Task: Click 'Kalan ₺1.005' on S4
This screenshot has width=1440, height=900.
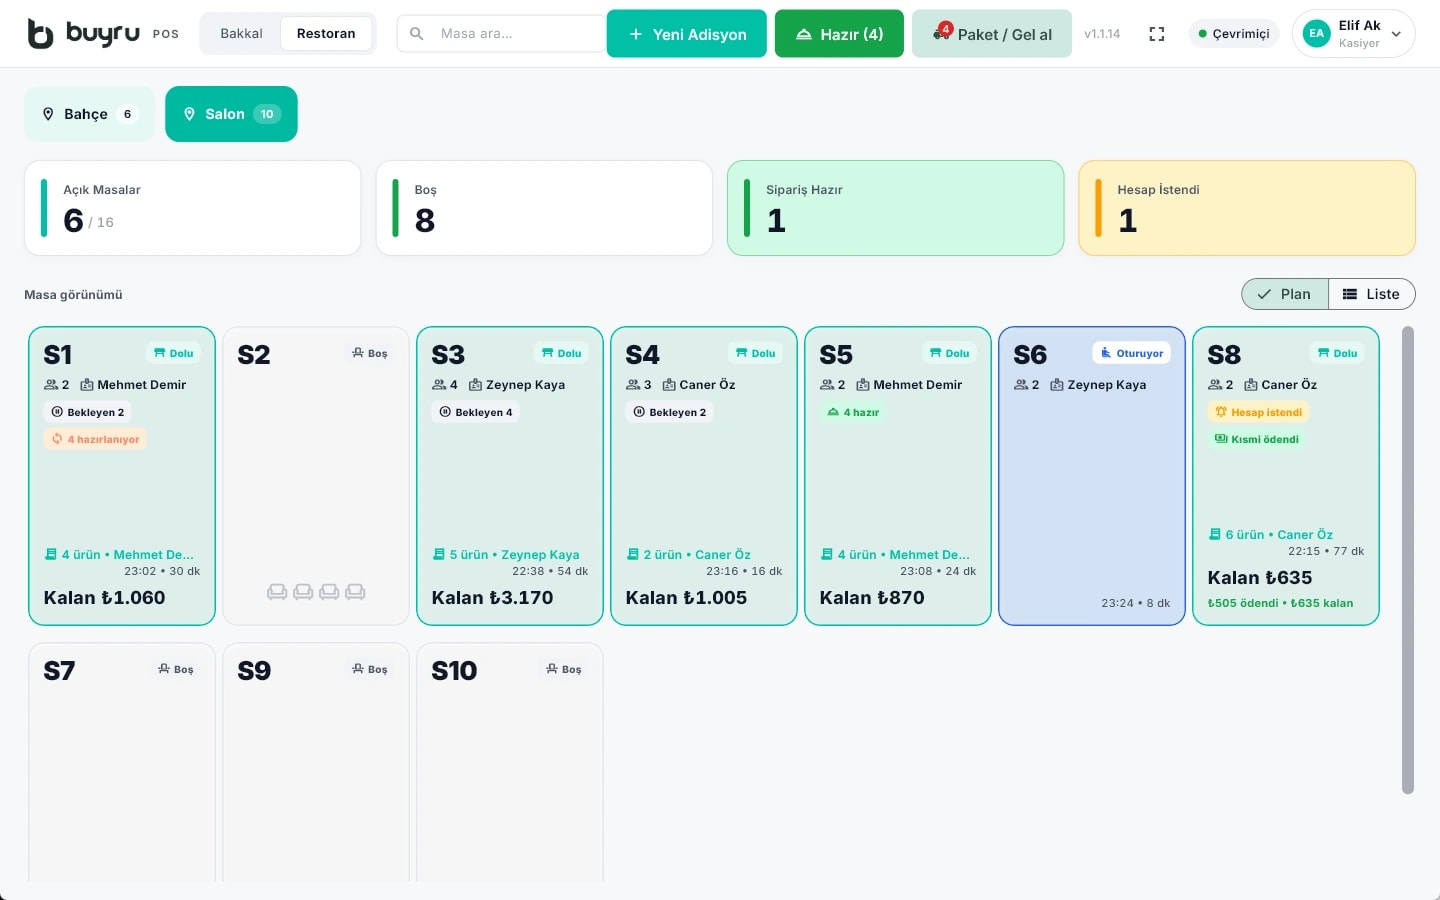Action: pyautogui.click(x=686, y=598)
